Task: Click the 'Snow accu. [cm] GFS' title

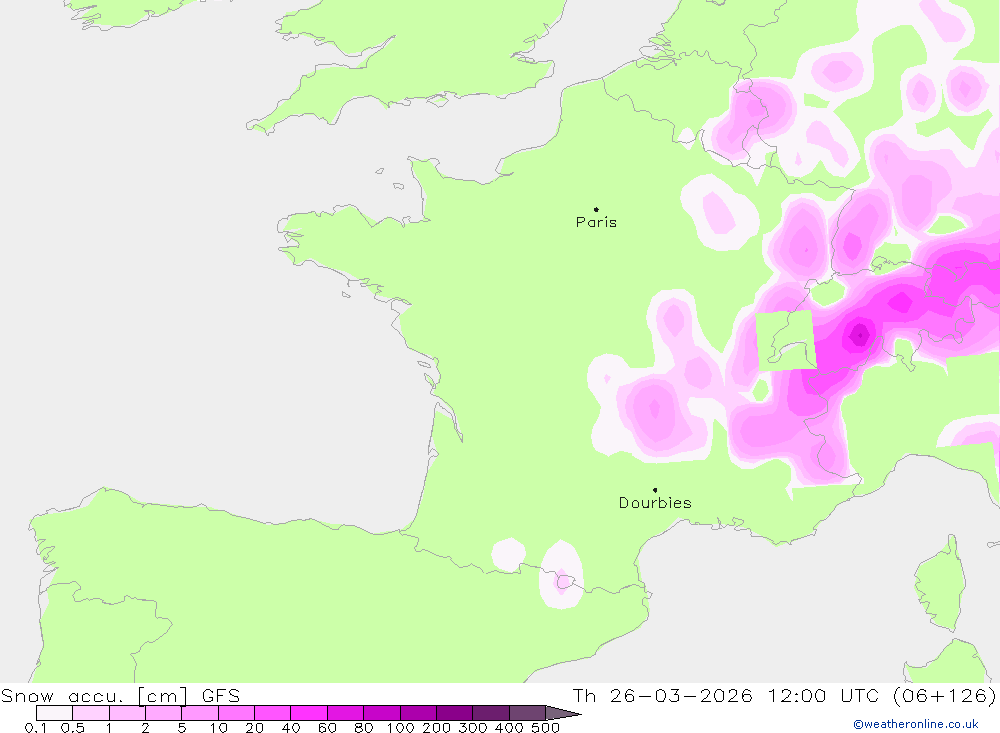Action: (x=121, y=695)
